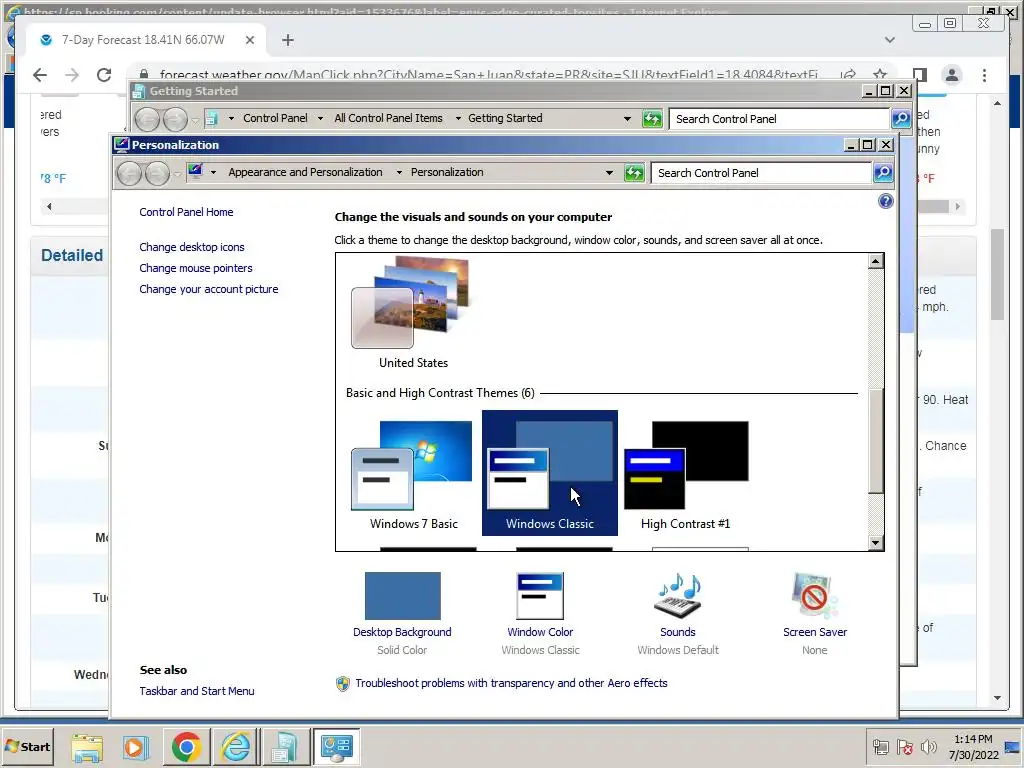Switch to Internet Explorer in taskbar
1024x768 pixels.
tap(236, 747)
